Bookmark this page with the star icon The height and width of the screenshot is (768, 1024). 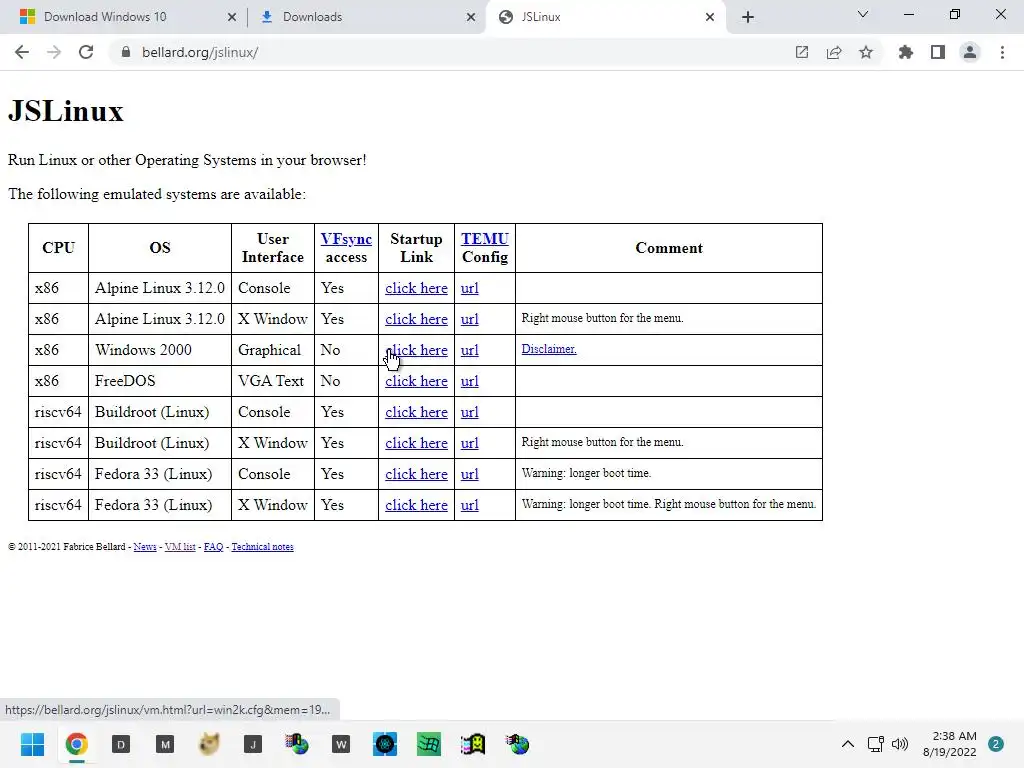point(866,52)
